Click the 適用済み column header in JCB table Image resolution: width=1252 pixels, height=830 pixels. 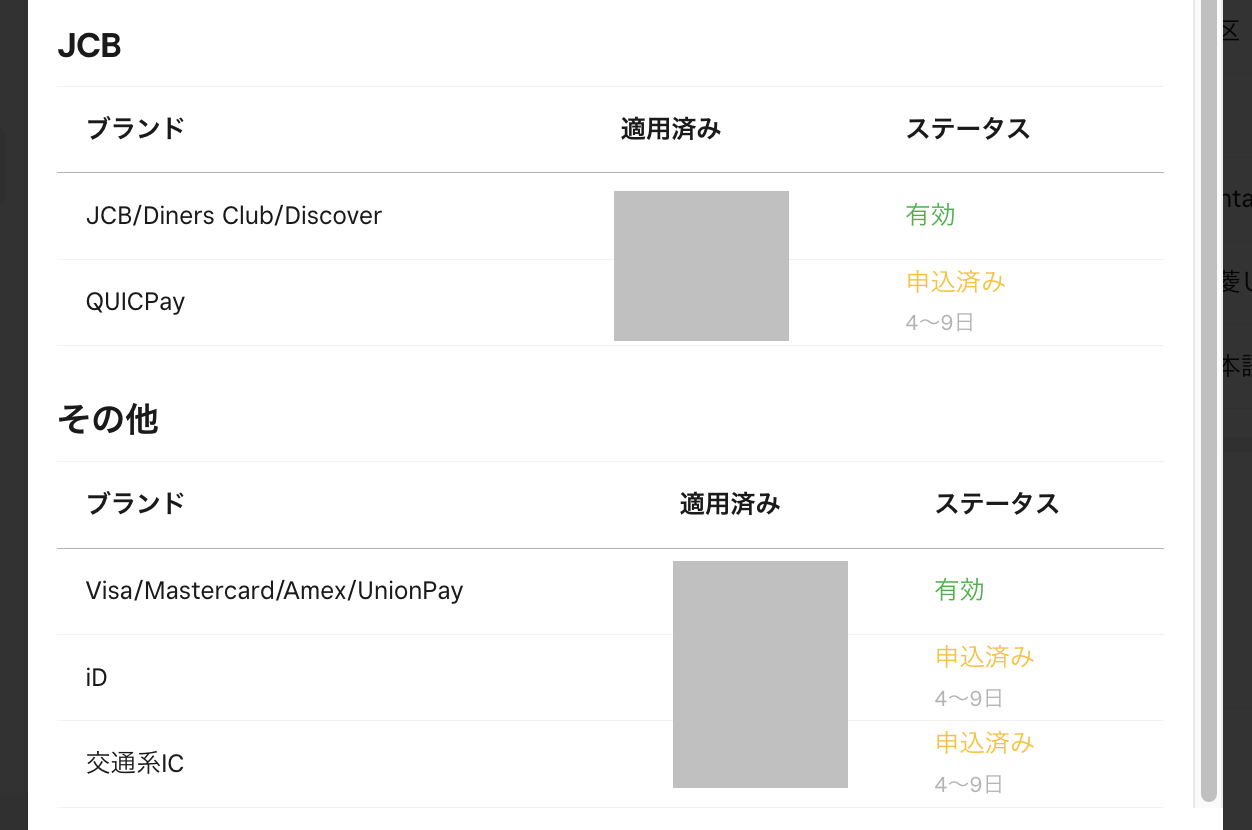670,129
